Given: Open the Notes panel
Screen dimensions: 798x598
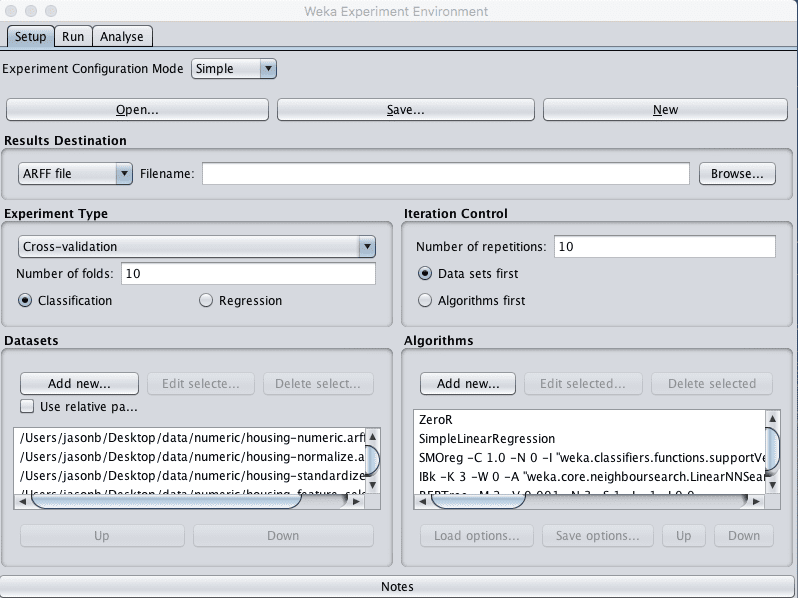Looking at the screenshot, I should pos(397,587).
